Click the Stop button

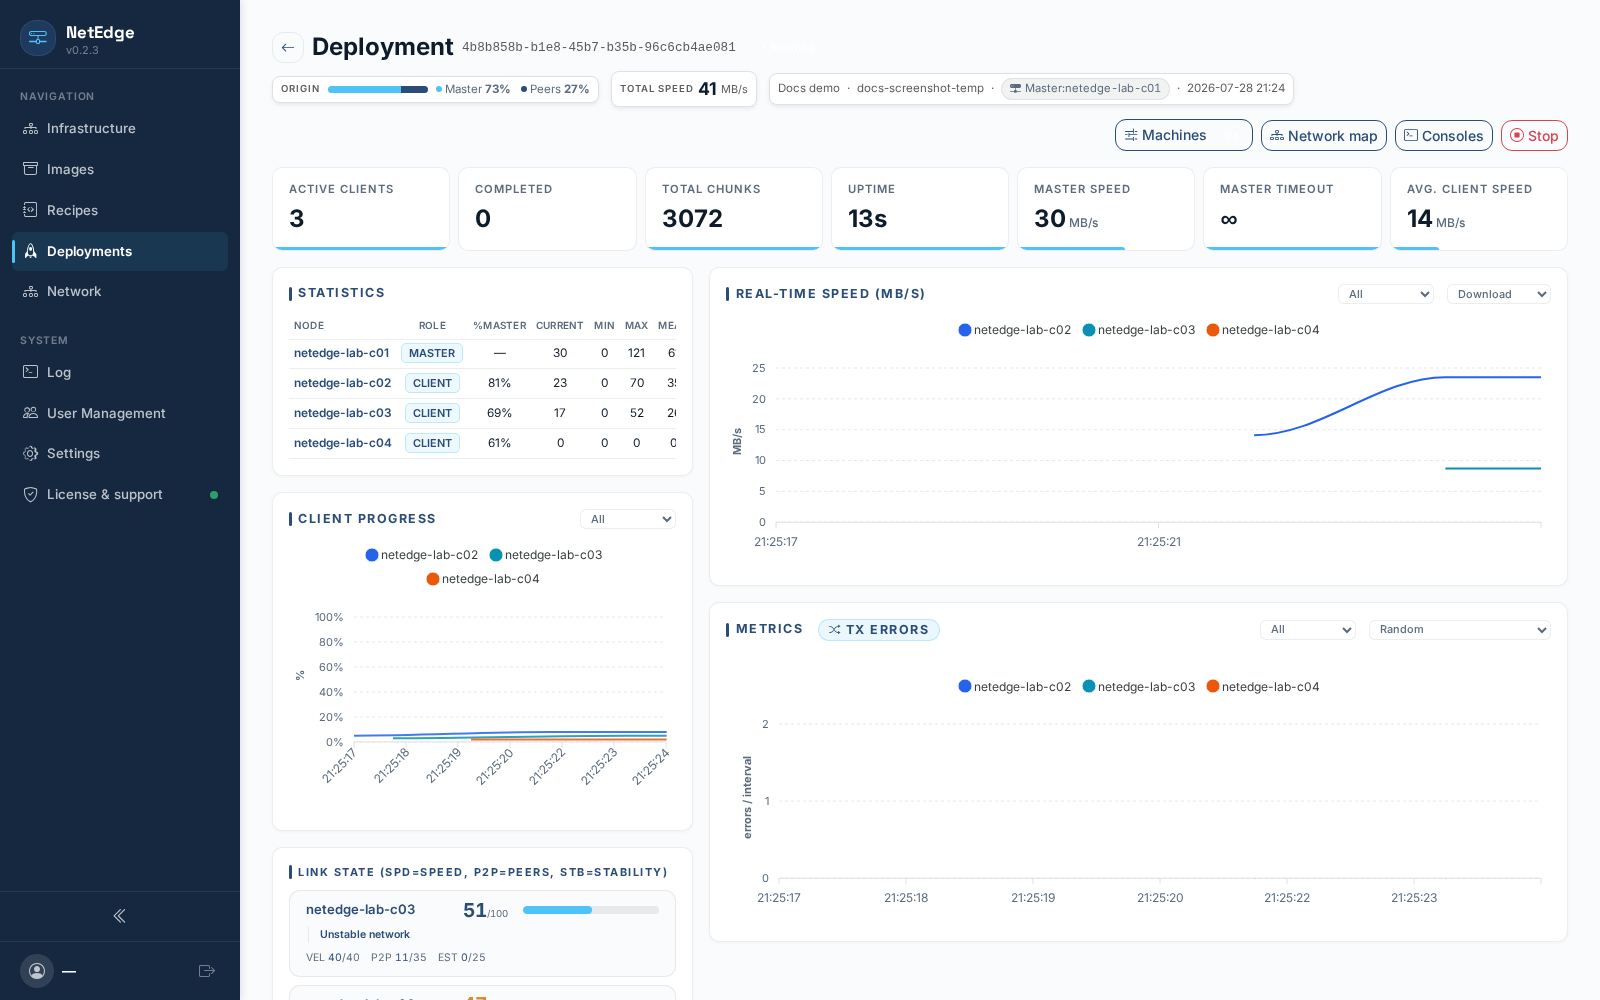1534,136
